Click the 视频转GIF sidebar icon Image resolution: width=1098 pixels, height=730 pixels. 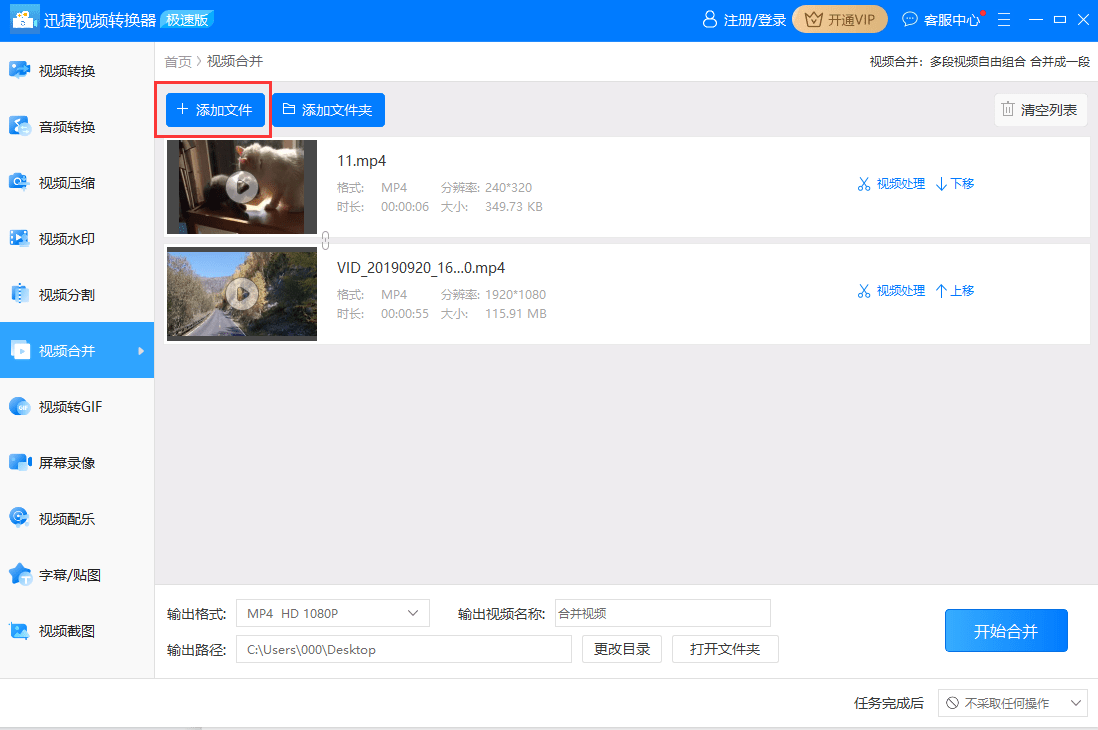[20, 407]
